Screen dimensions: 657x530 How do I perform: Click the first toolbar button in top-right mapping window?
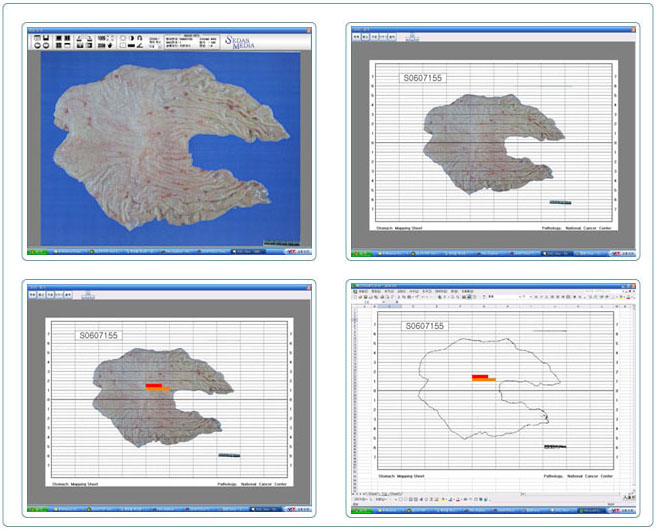(x=356, y=37)
